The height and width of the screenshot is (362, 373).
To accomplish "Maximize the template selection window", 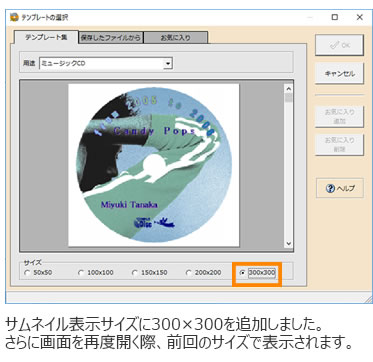I will 335,17.
